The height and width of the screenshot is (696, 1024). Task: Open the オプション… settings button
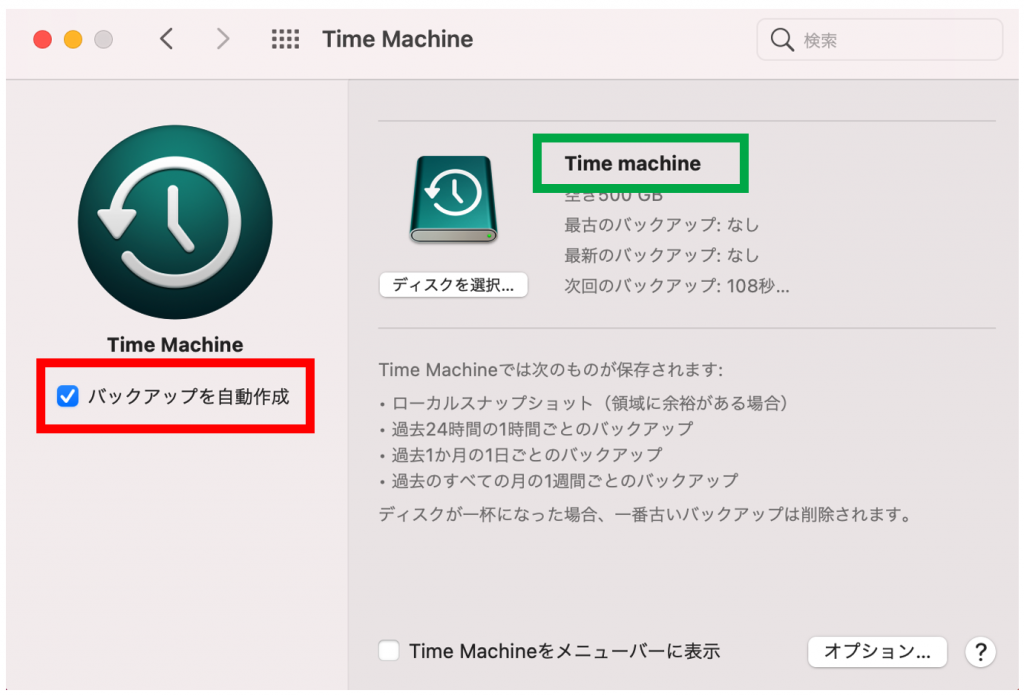coord(877,651)
